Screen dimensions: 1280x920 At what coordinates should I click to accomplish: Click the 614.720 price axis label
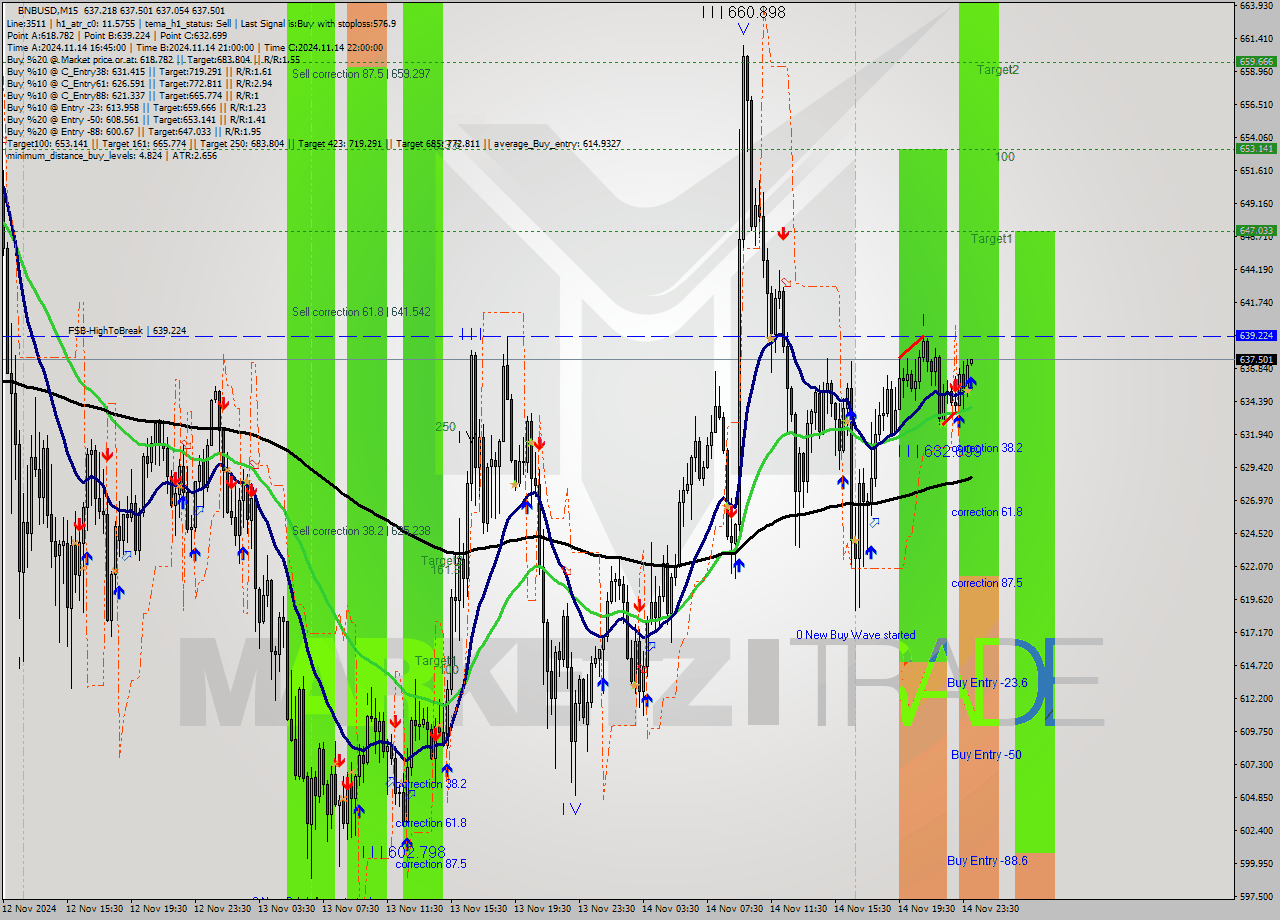click(x=1256, y=666)
